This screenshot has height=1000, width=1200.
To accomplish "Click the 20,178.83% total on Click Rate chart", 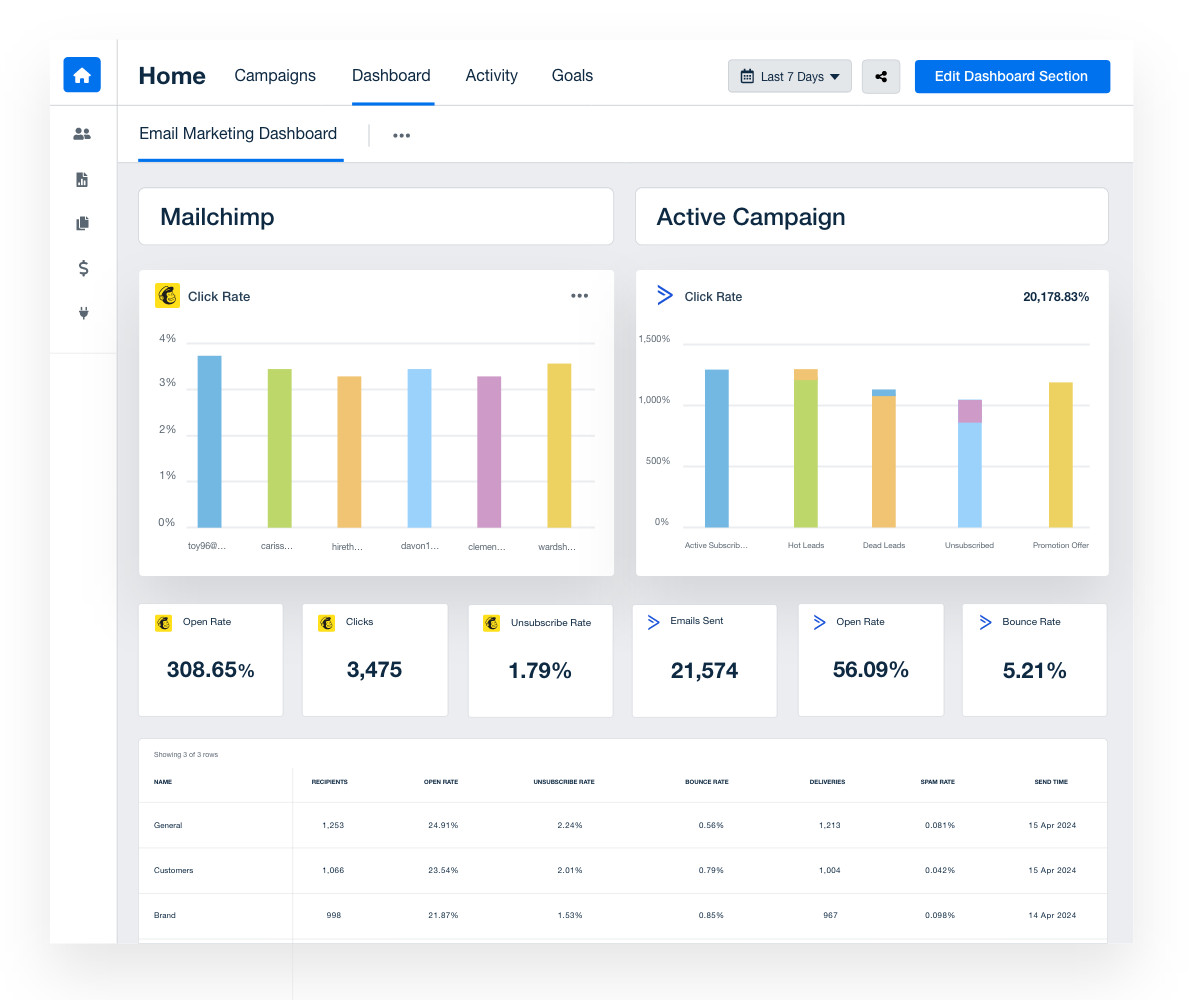I will coord(1056,296).
